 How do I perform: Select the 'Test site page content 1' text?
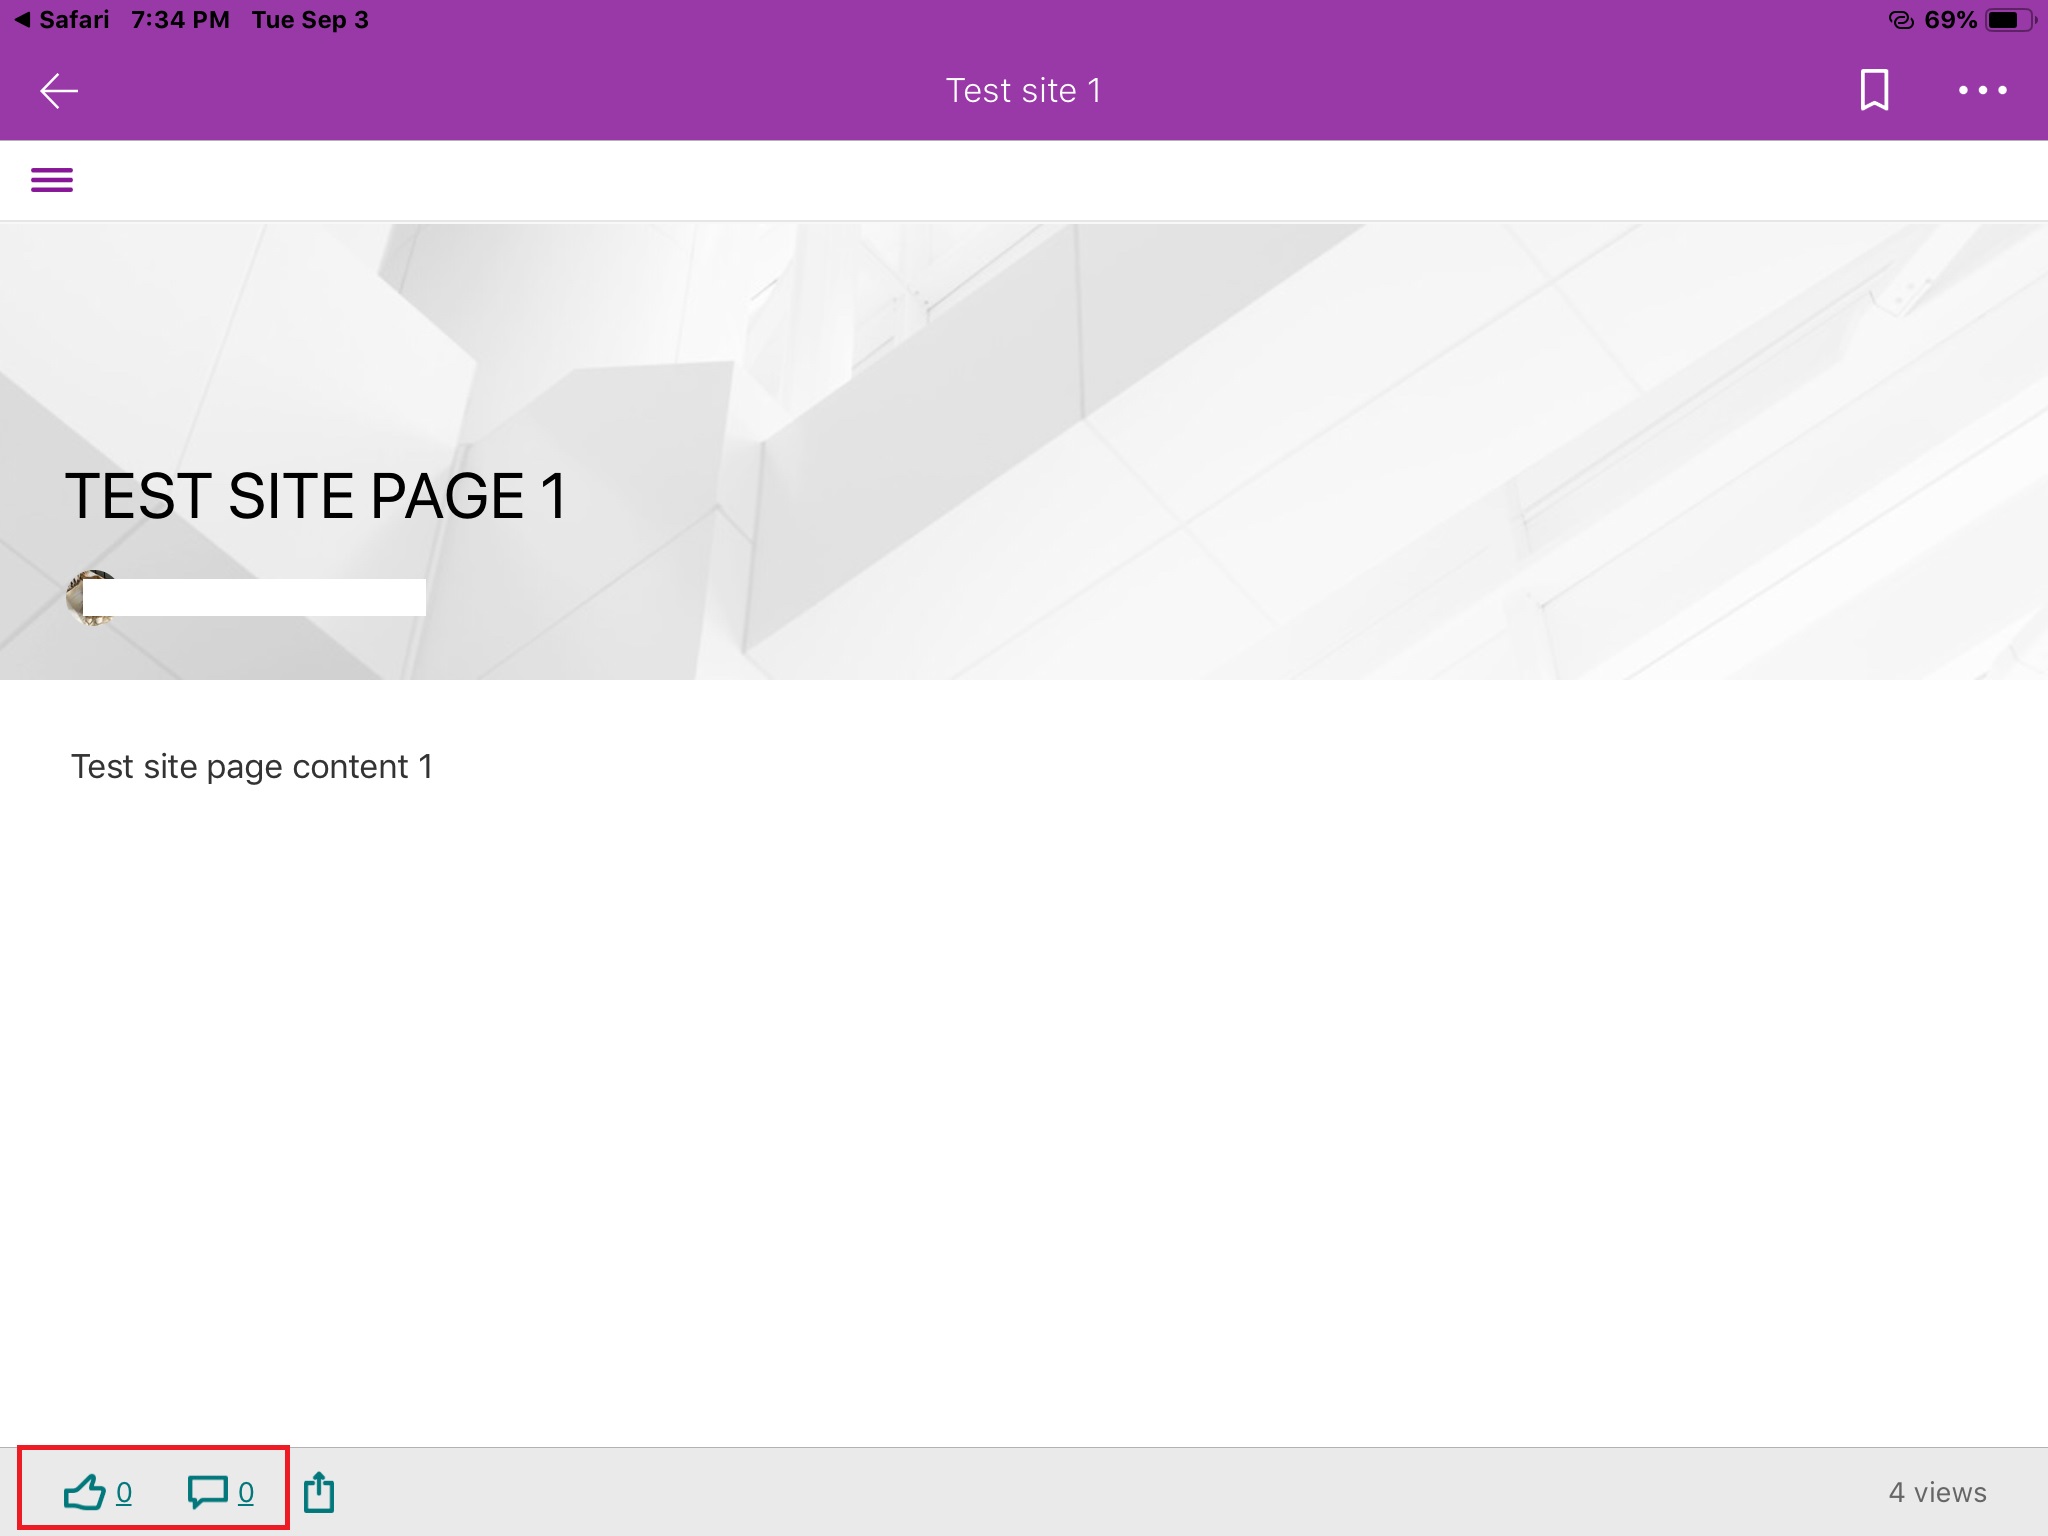tap(252, 767)
